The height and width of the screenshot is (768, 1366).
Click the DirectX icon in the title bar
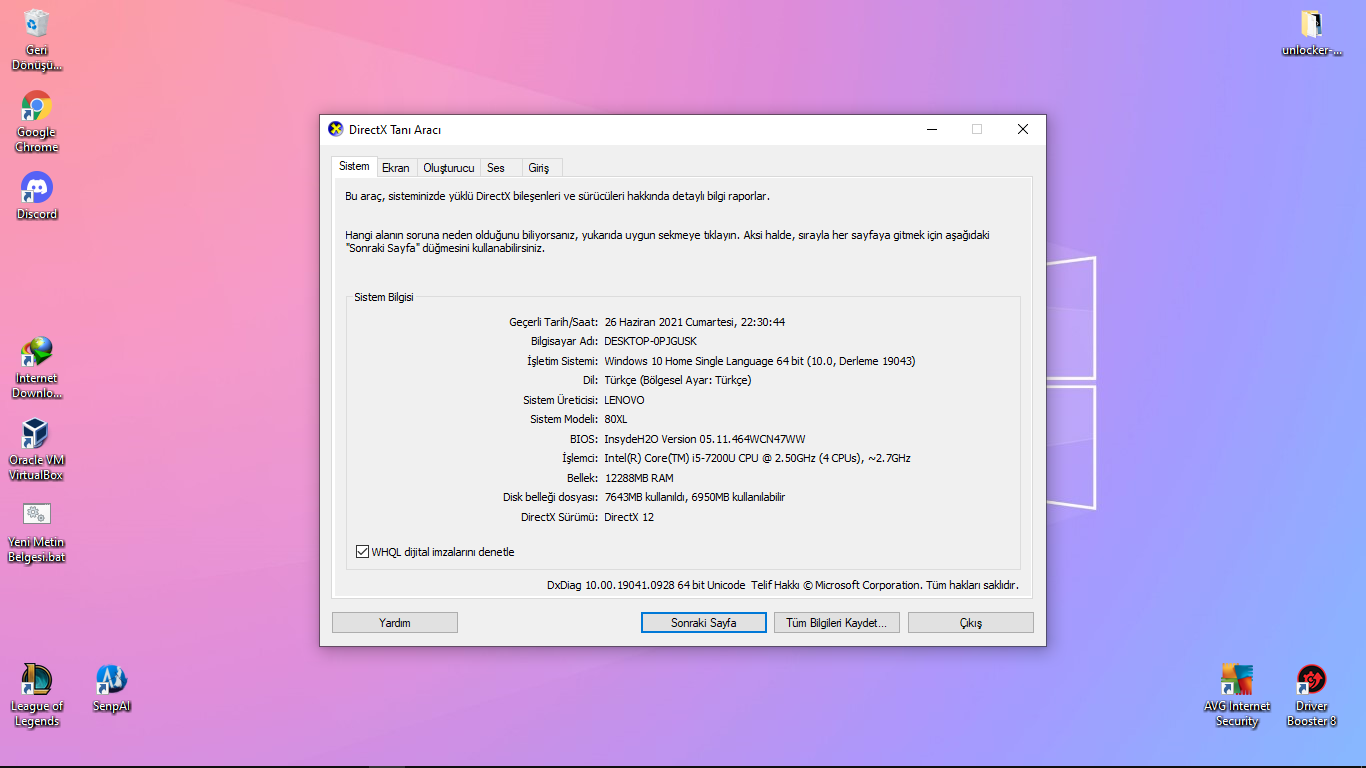336,129
